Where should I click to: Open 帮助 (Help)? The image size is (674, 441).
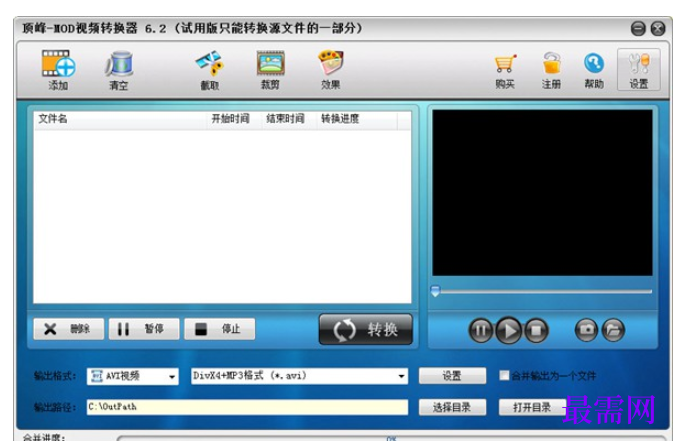[x=594, y=70]
